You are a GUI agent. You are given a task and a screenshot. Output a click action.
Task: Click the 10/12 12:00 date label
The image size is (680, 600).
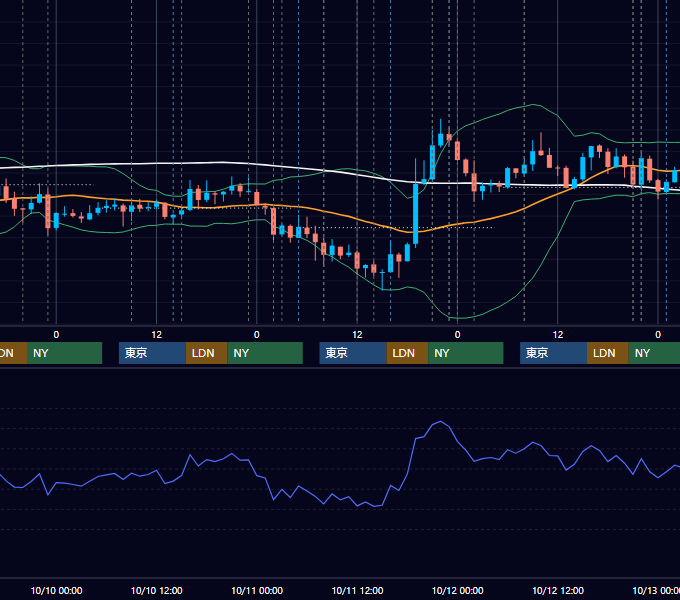[x=558, y=590]
